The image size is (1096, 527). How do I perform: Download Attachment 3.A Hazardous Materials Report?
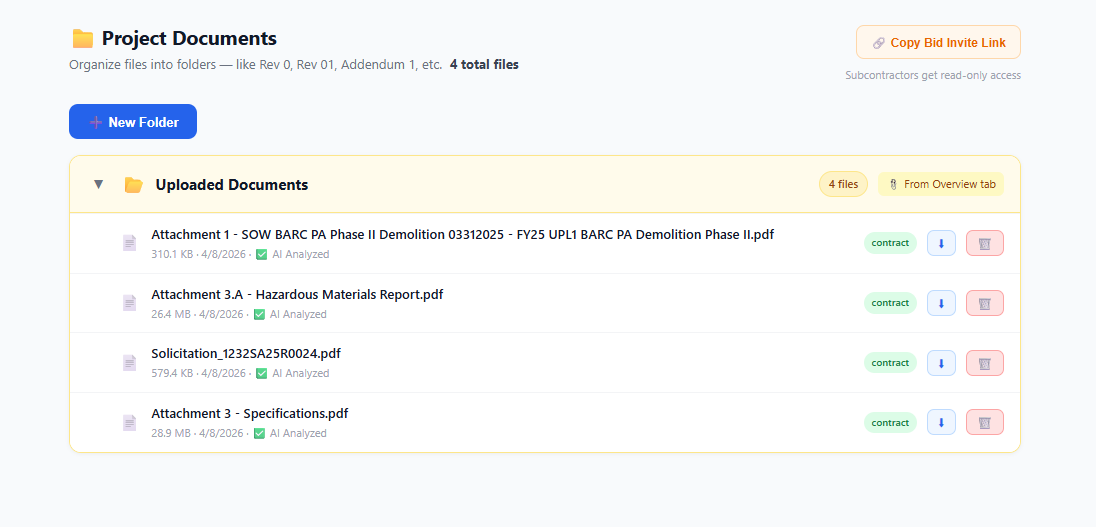(x=941, y=303)
